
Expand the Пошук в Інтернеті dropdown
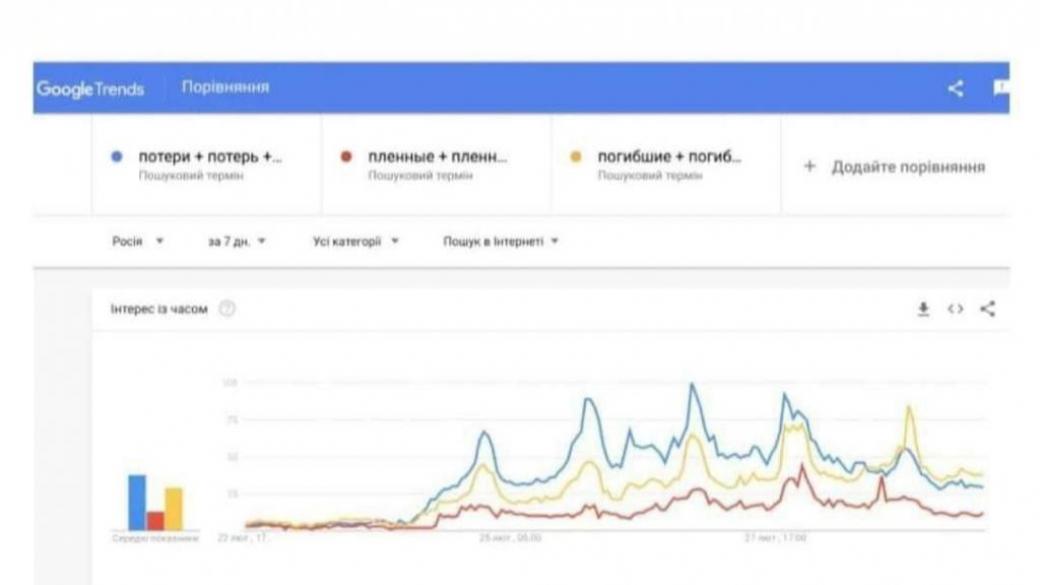pyautogui.click(x=500, y=241)
